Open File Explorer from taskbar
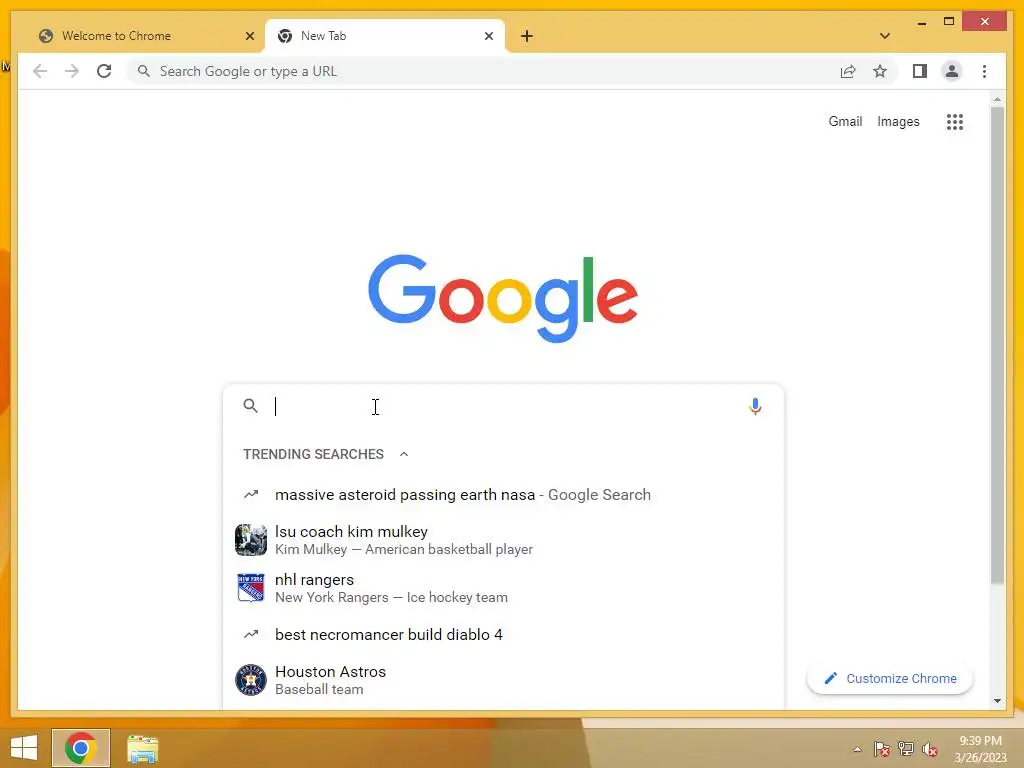 click(x=142, y=748)
